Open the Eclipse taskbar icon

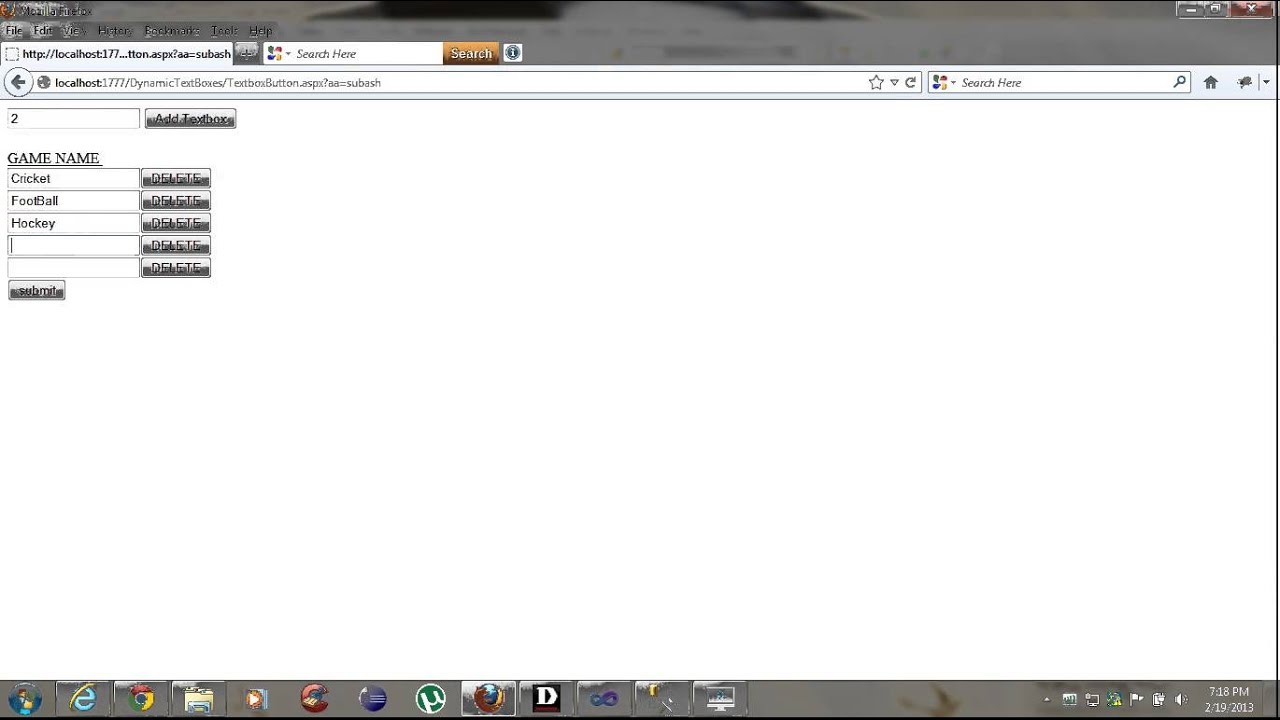coord(373,698)
